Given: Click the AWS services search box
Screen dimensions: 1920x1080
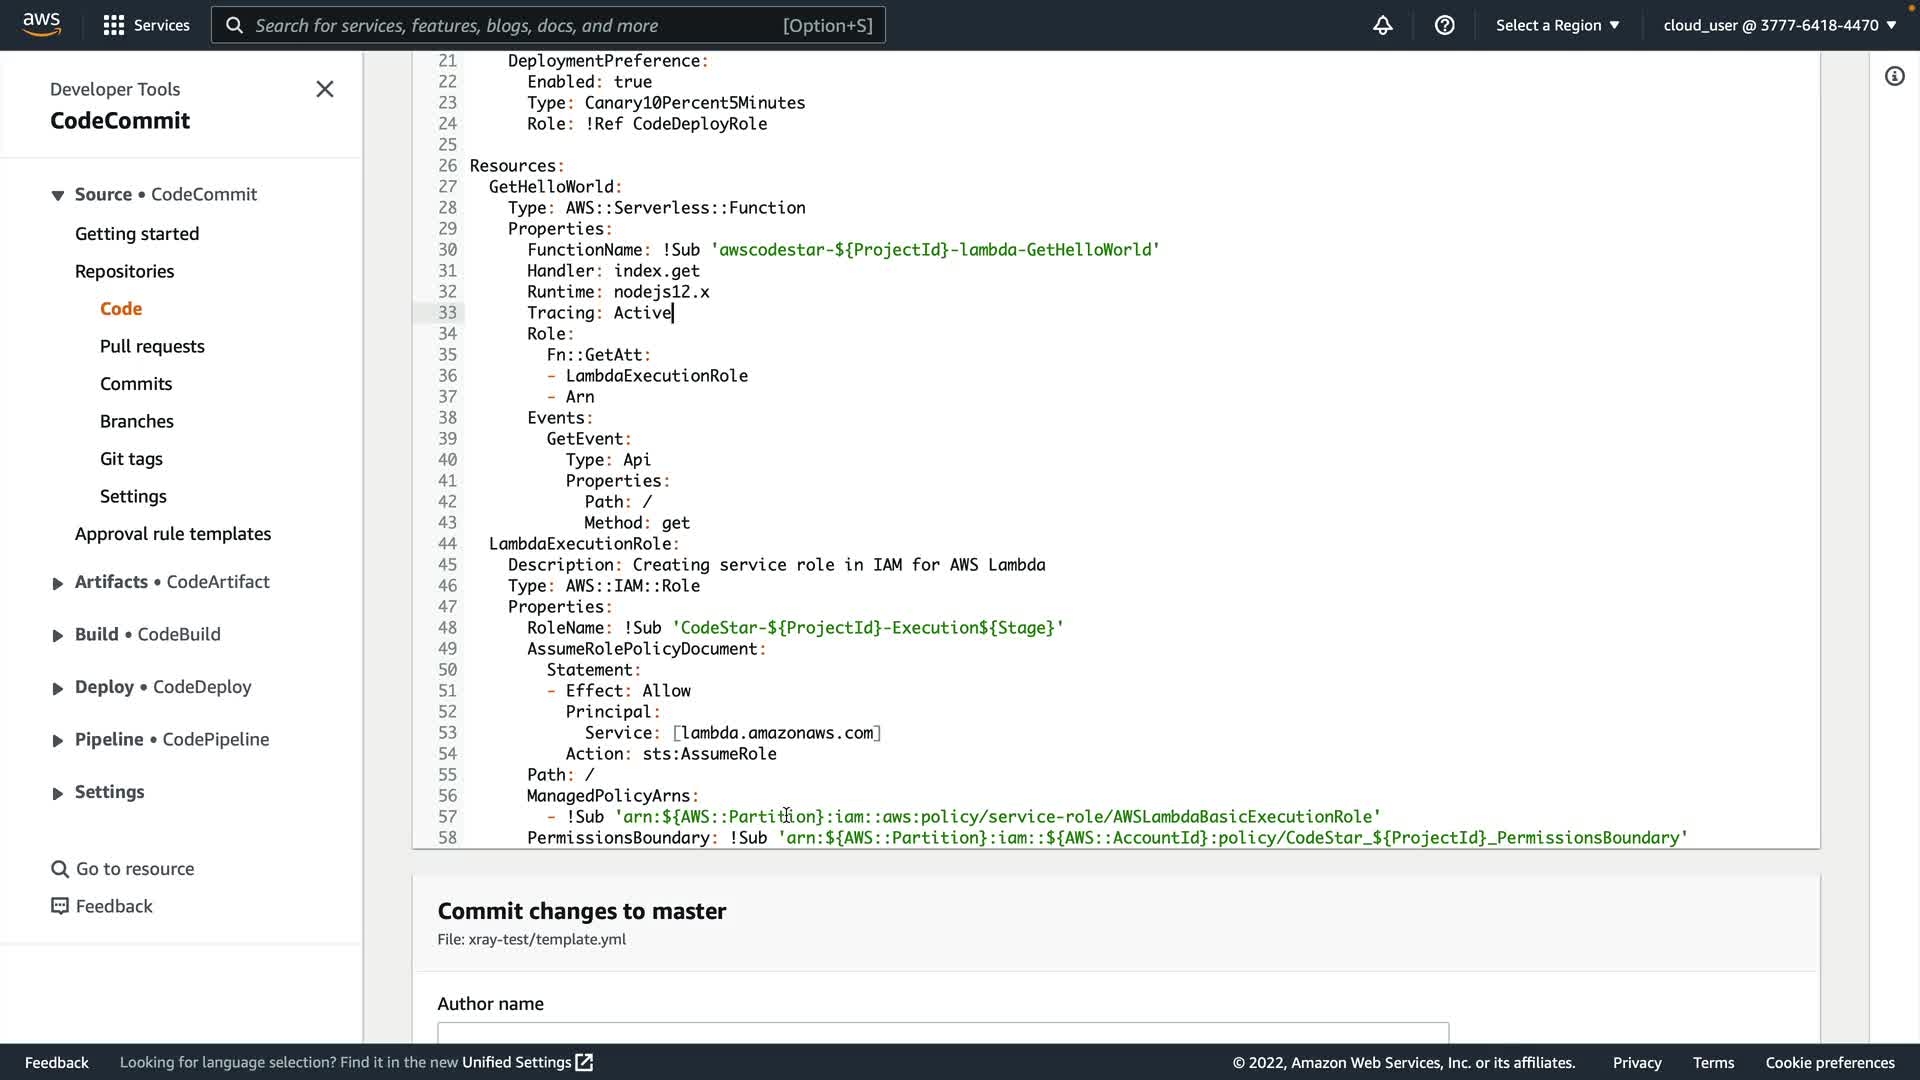Looking at the screenshot, I should pos(548,25).
